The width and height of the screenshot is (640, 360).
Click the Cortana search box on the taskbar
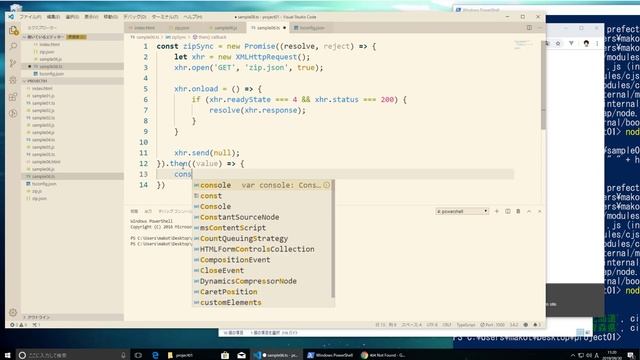[73, 355]
